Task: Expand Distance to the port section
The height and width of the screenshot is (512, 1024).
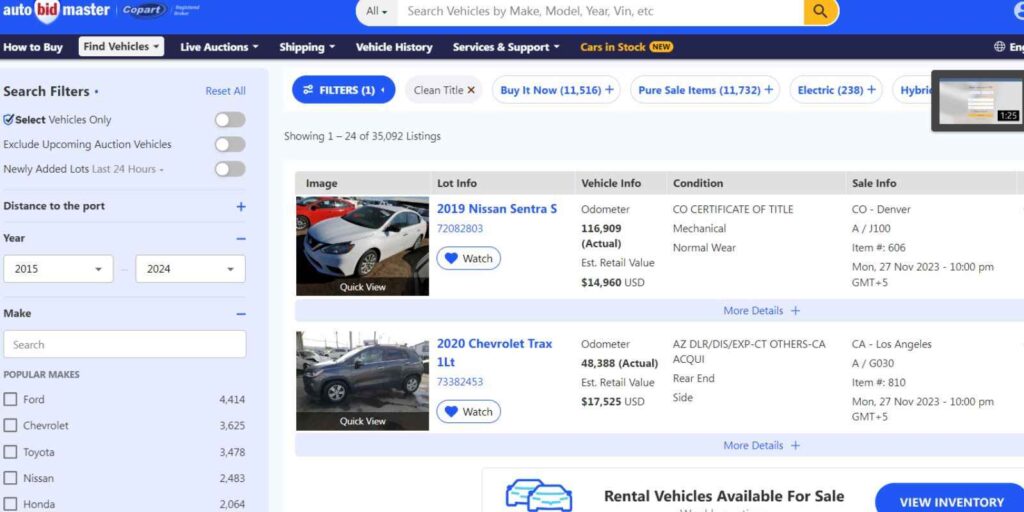Action: tap(241, 206)
